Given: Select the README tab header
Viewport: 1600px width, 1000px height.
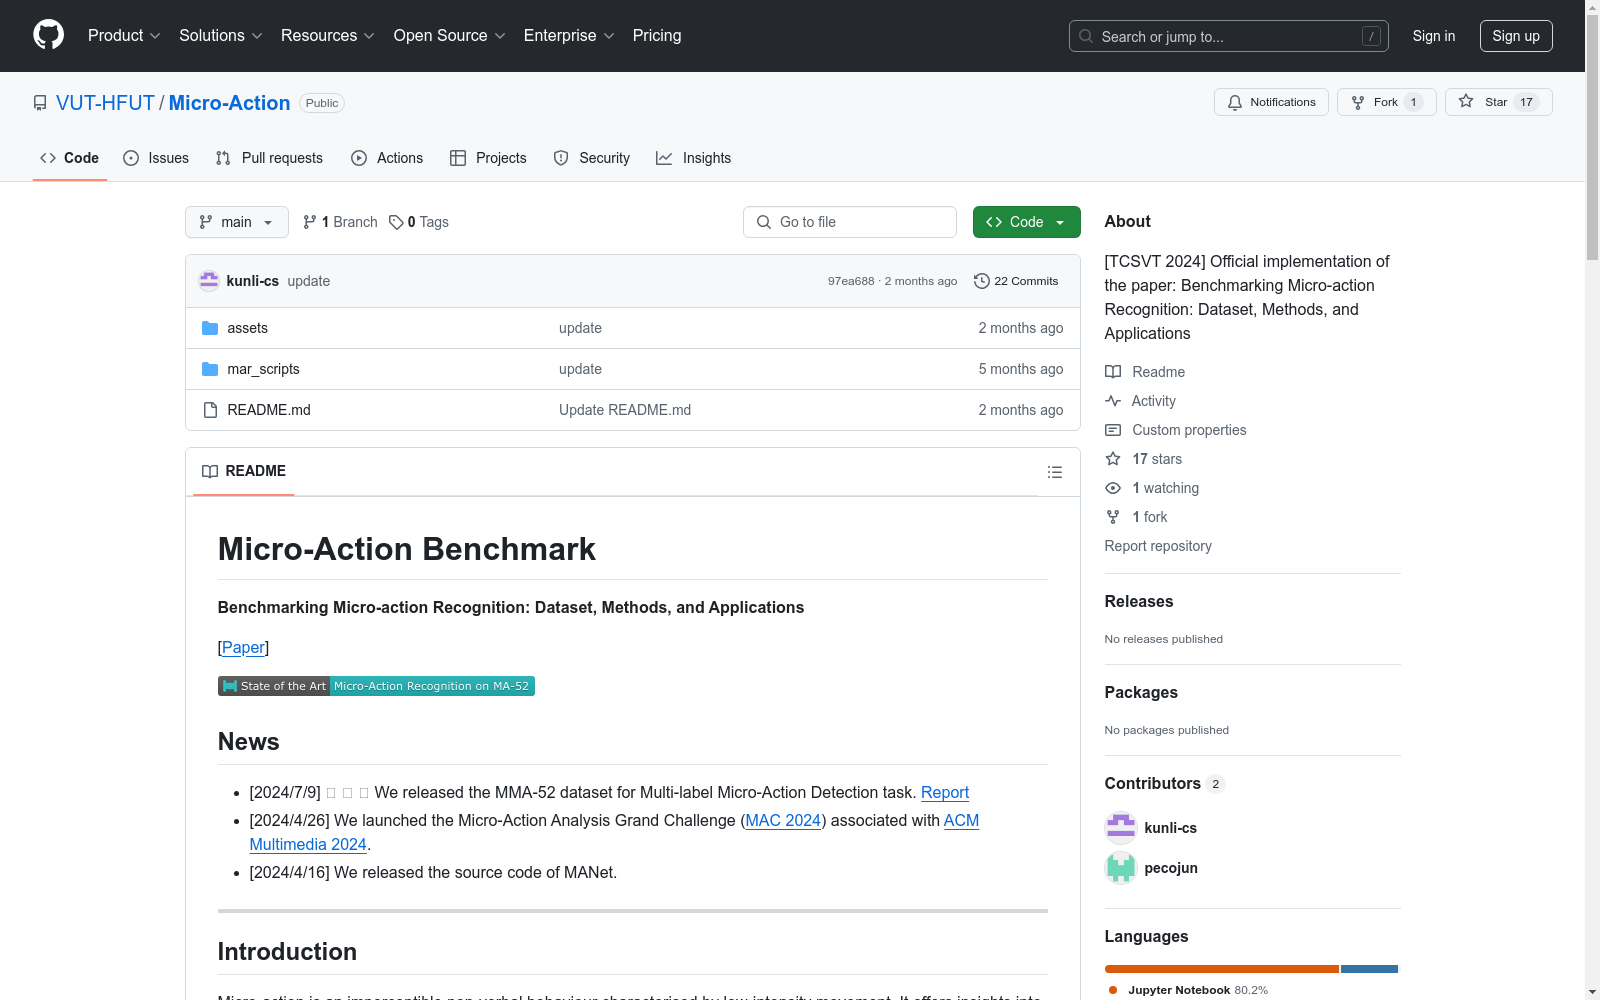Looking at the screenshot, I should pyautogui.click(x=244, y=471).
